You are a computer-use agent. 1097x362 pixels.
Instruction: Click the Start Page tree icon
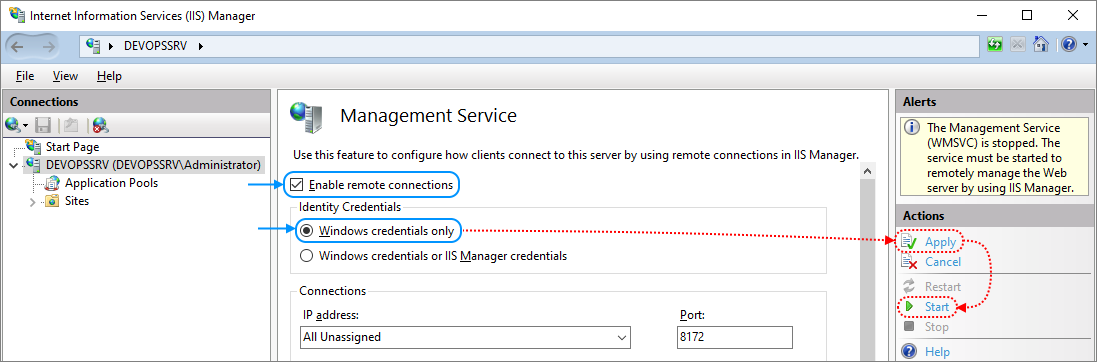coord(34,146)
